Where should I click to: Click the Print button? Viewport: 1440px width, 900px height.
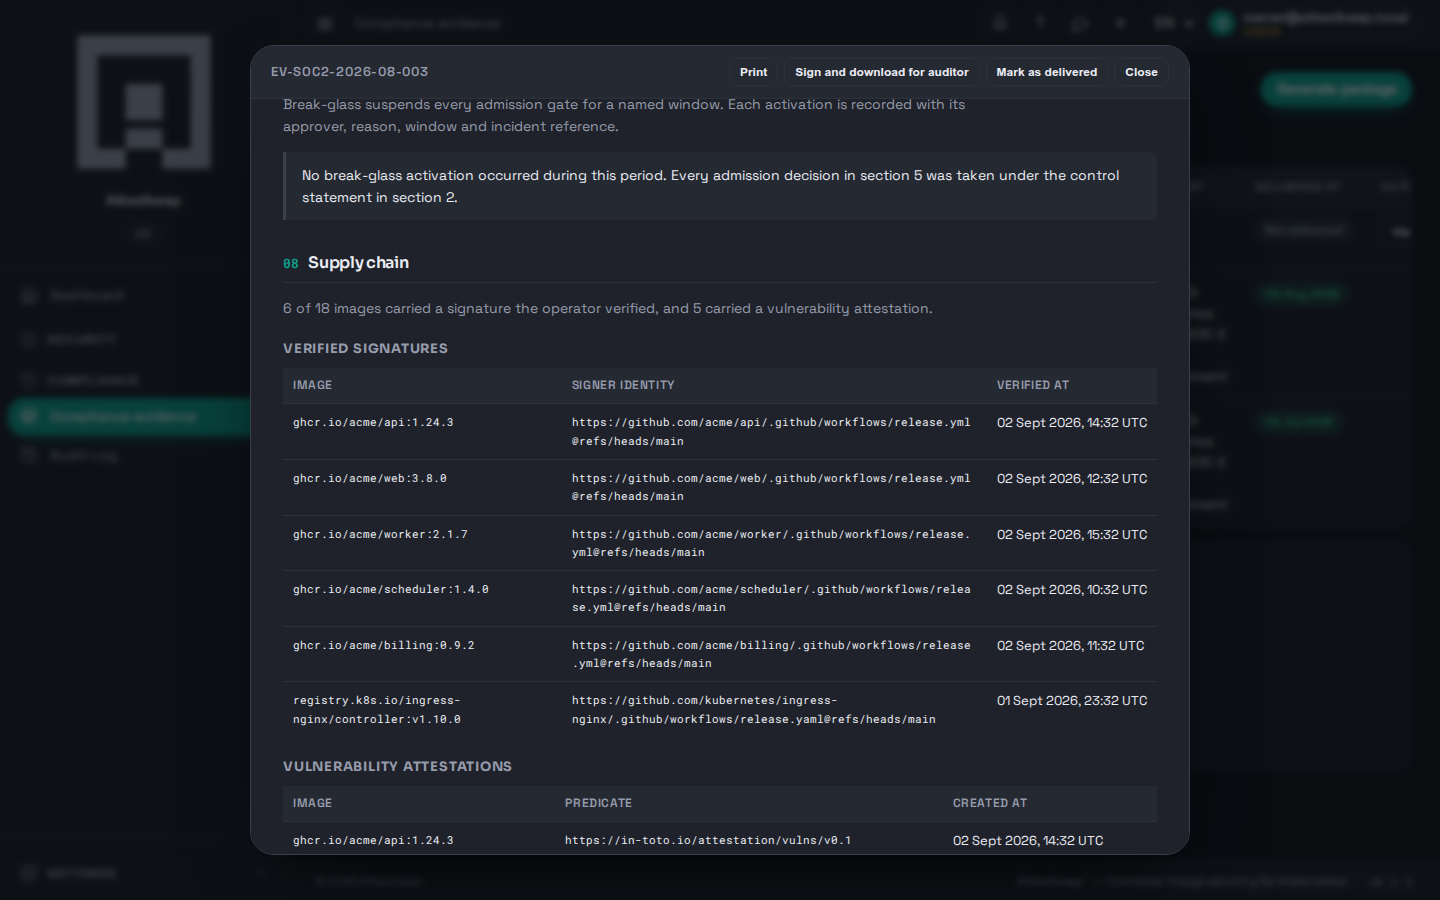pos(753,72)
